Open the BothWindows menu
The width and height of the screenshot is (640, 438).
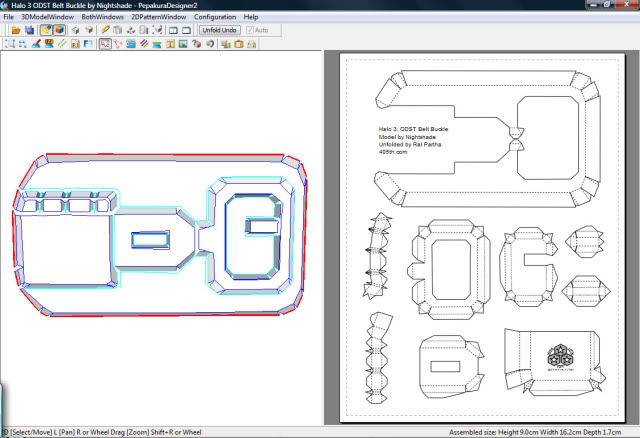pyautogui.click(x=103, y=17)
